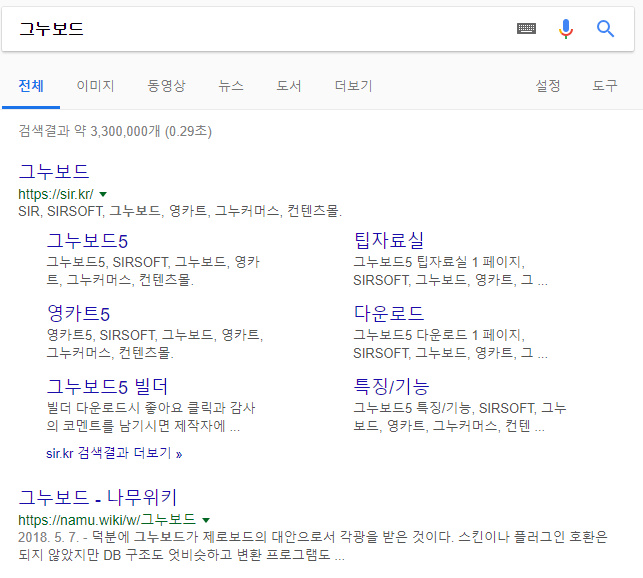Viewport: 643px width, 578px height.
Task: Click the namu.wiki URL text
Action: [107, 520]
